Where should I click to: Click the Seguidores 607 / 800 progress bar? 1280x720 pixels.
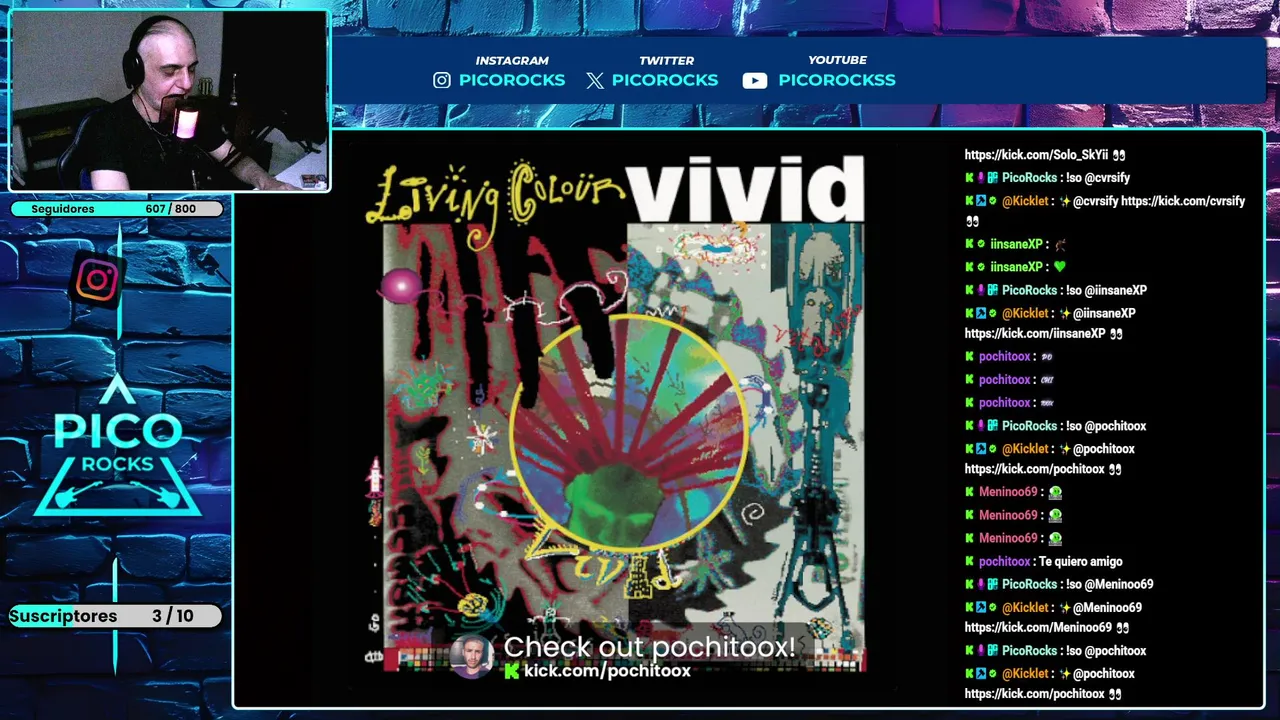[x=116, y=209]
